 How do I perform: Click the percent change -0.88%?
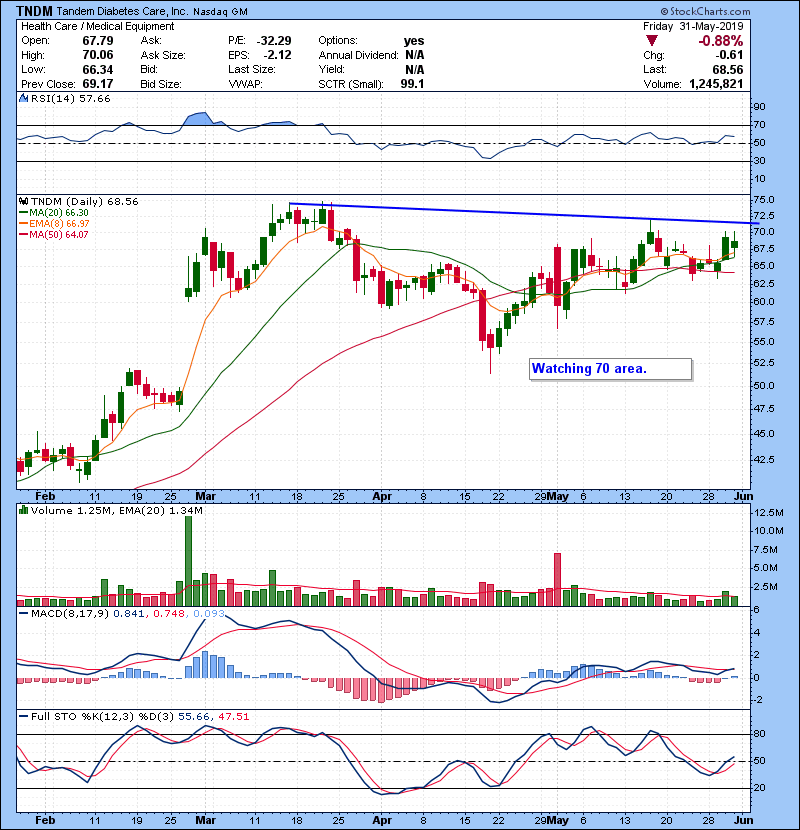pos(720,41)
